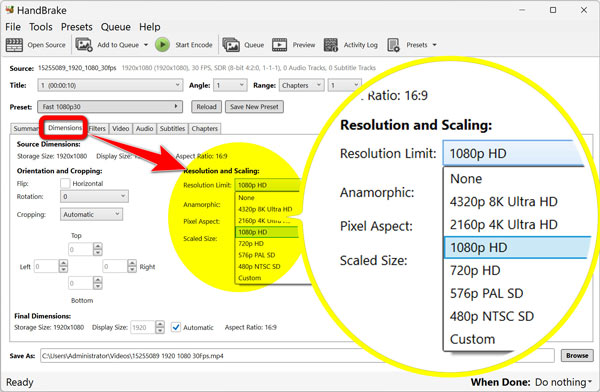Open the Tools menu
This screenshot has width=600, height=392.
[x=41, y=27]
